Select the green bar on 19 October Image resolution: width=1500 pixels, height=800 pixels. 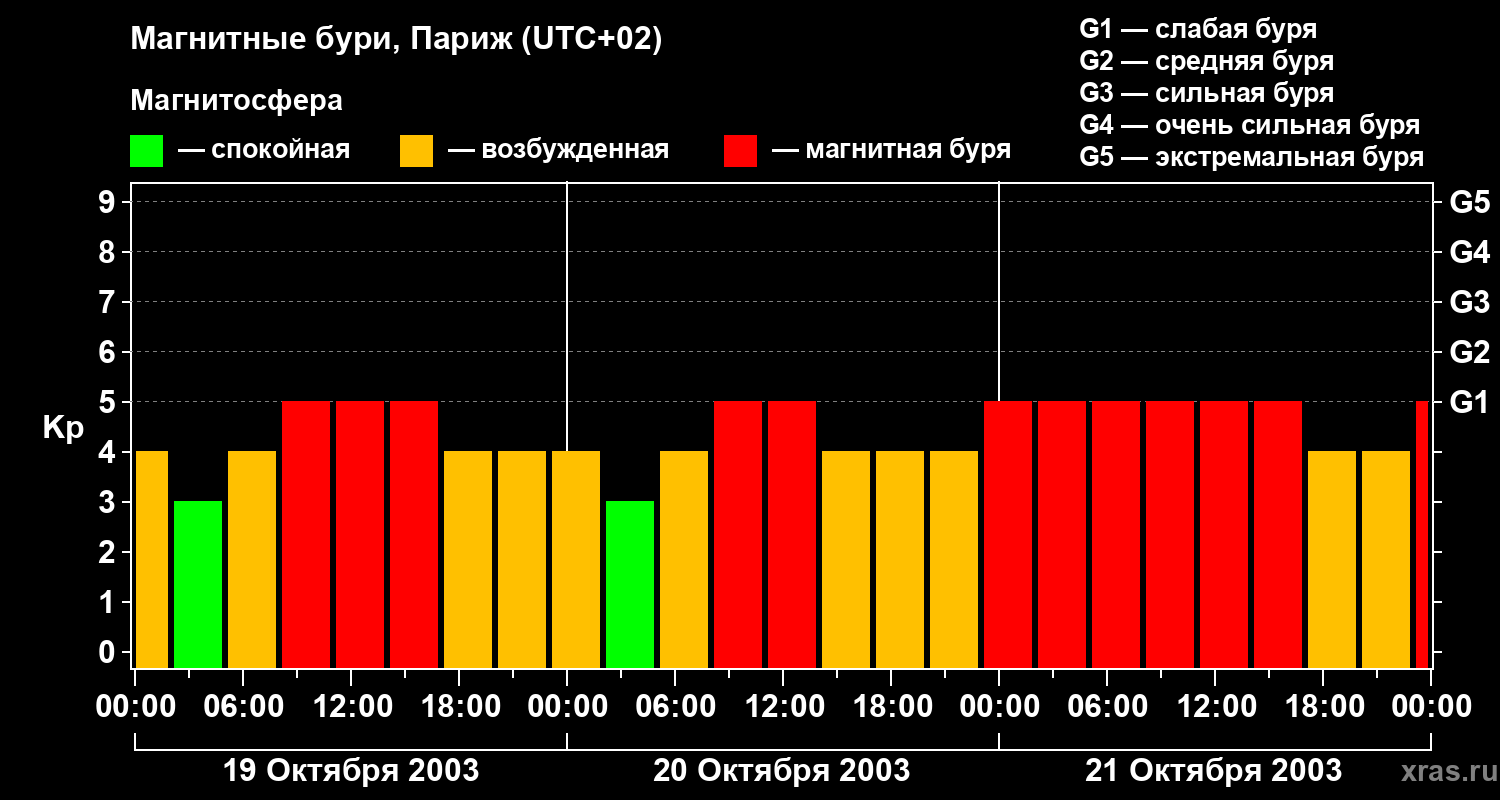click(x=198, y=584)
